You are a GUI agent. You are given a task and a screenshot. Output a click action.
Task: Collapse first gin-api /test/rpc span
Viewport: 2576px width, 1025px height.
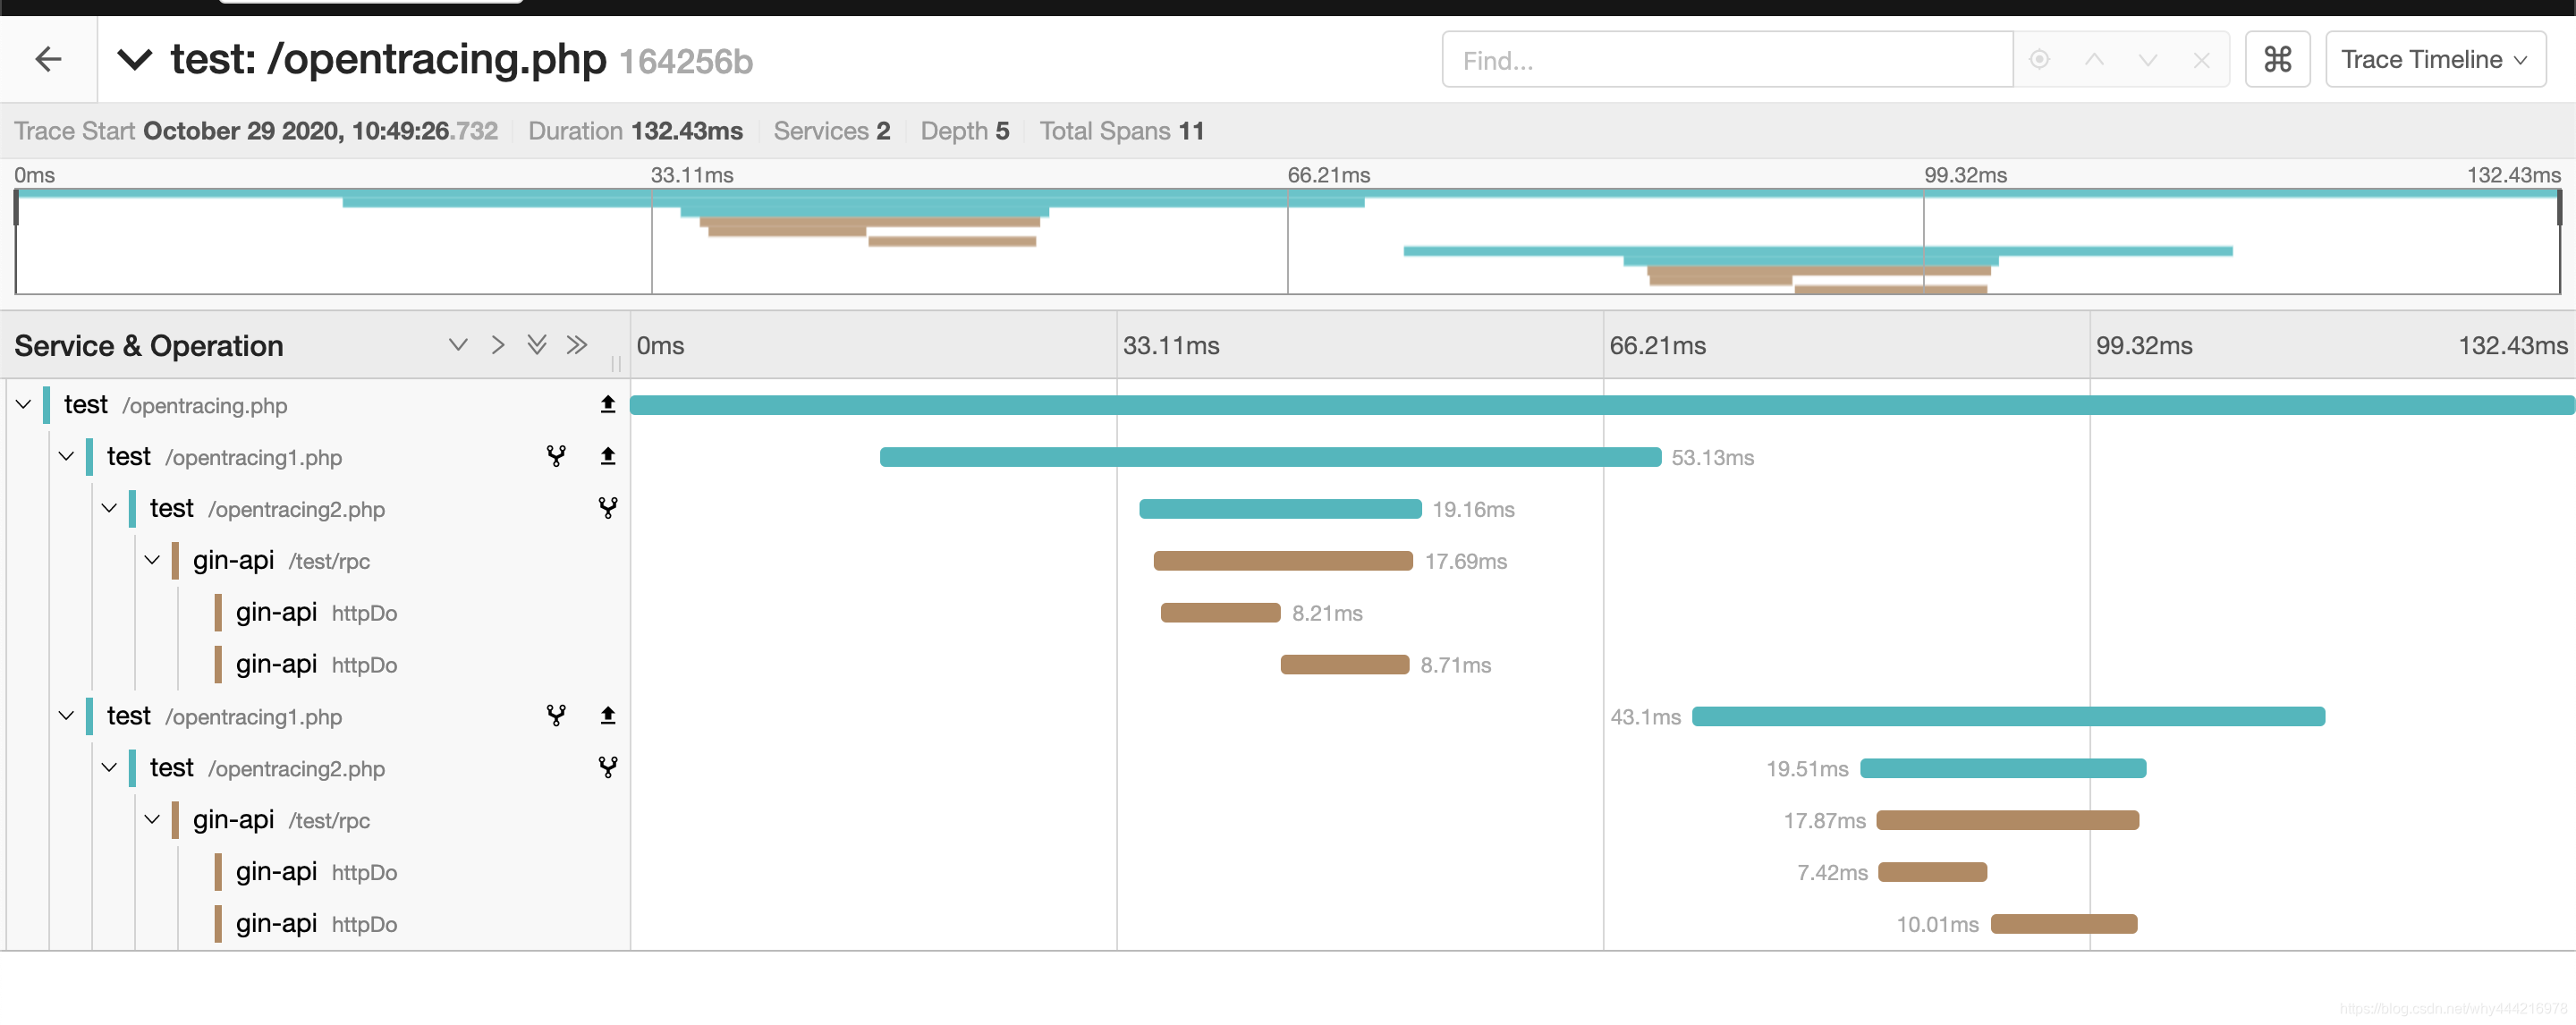point(152,560)
